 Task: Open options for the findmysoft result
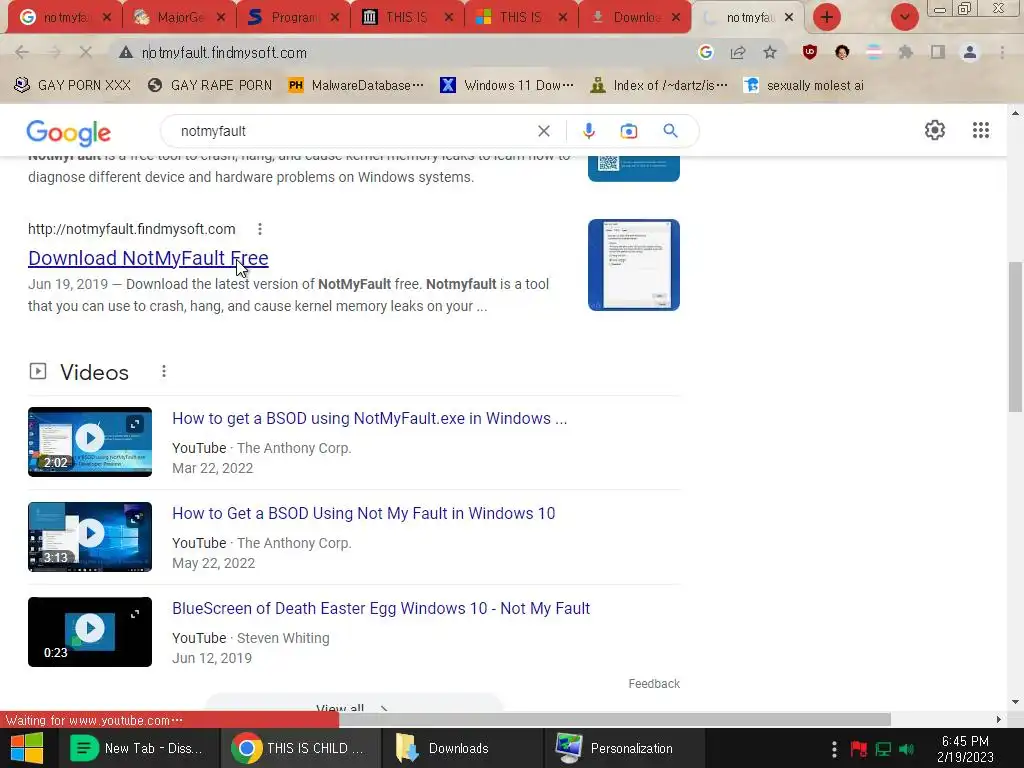point(260,229)
